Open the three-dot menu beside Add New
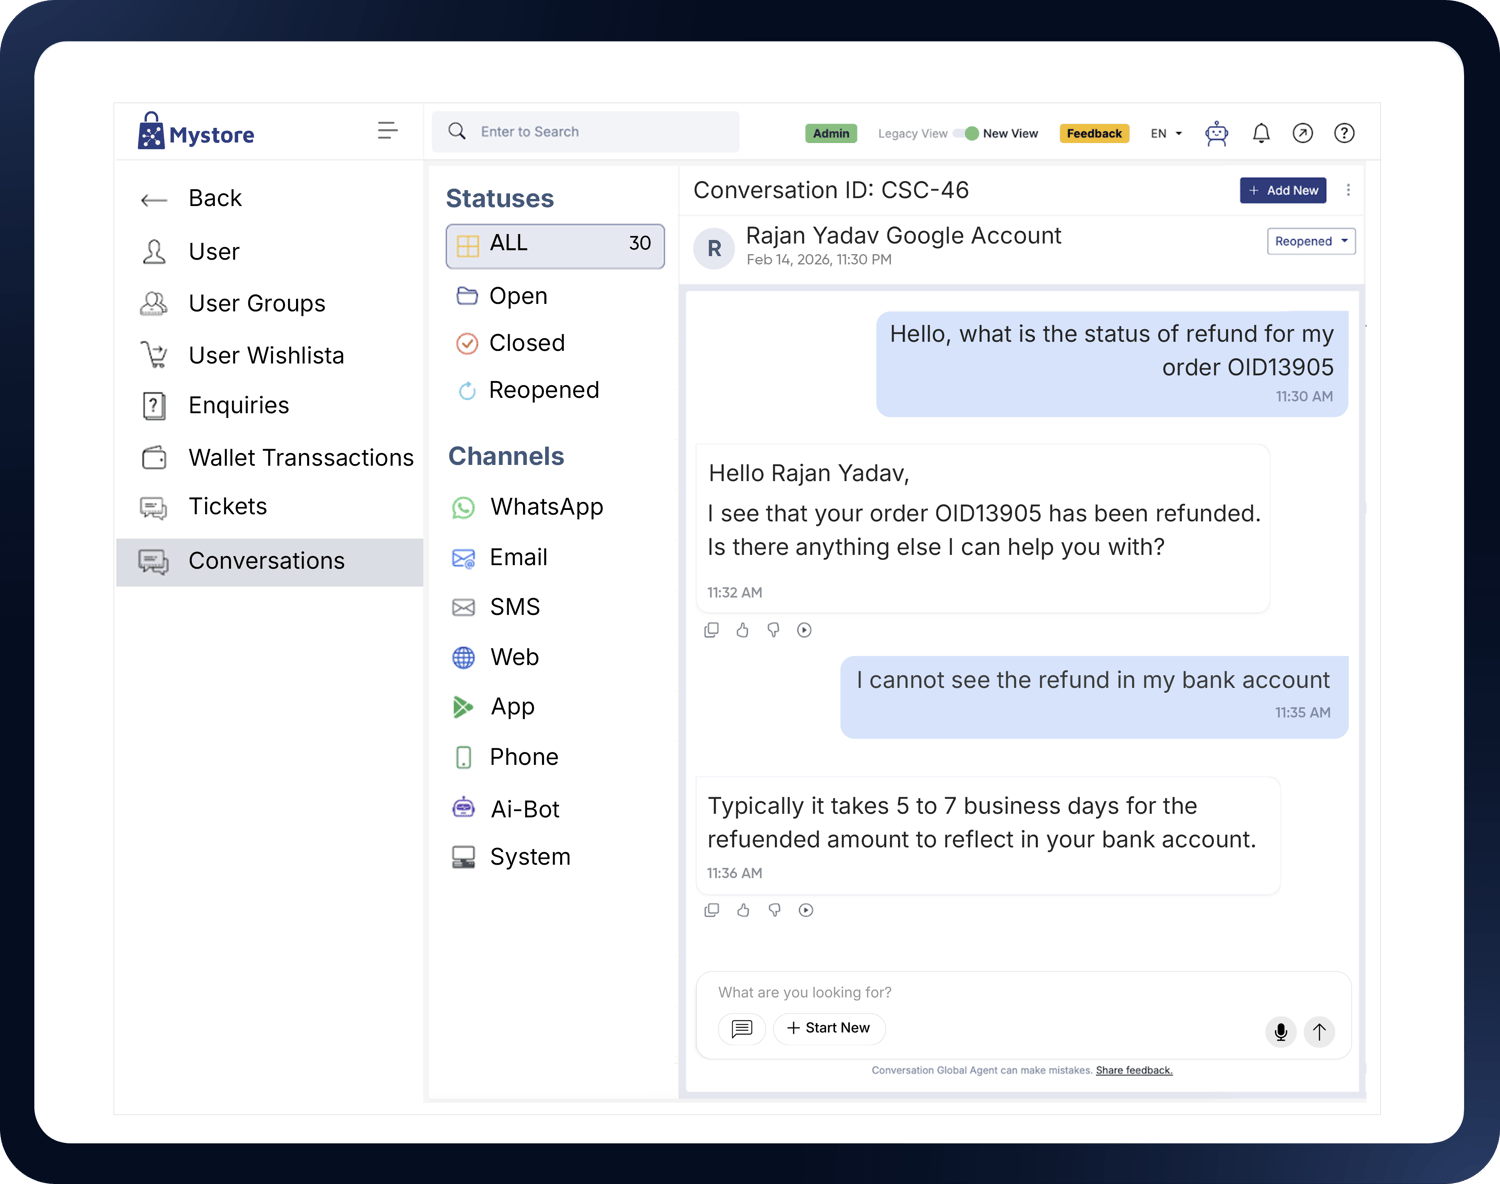 coord(1348,190)
